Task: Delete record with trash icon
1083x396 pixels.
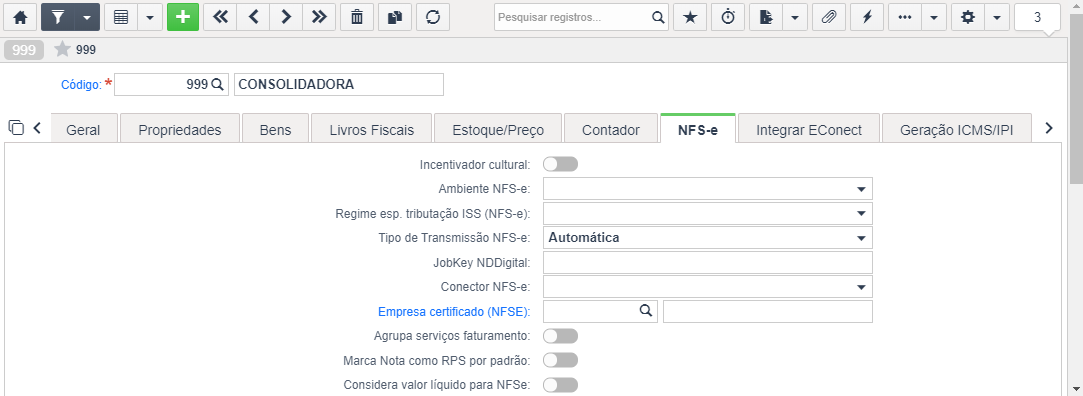Action: coord(357,17)
